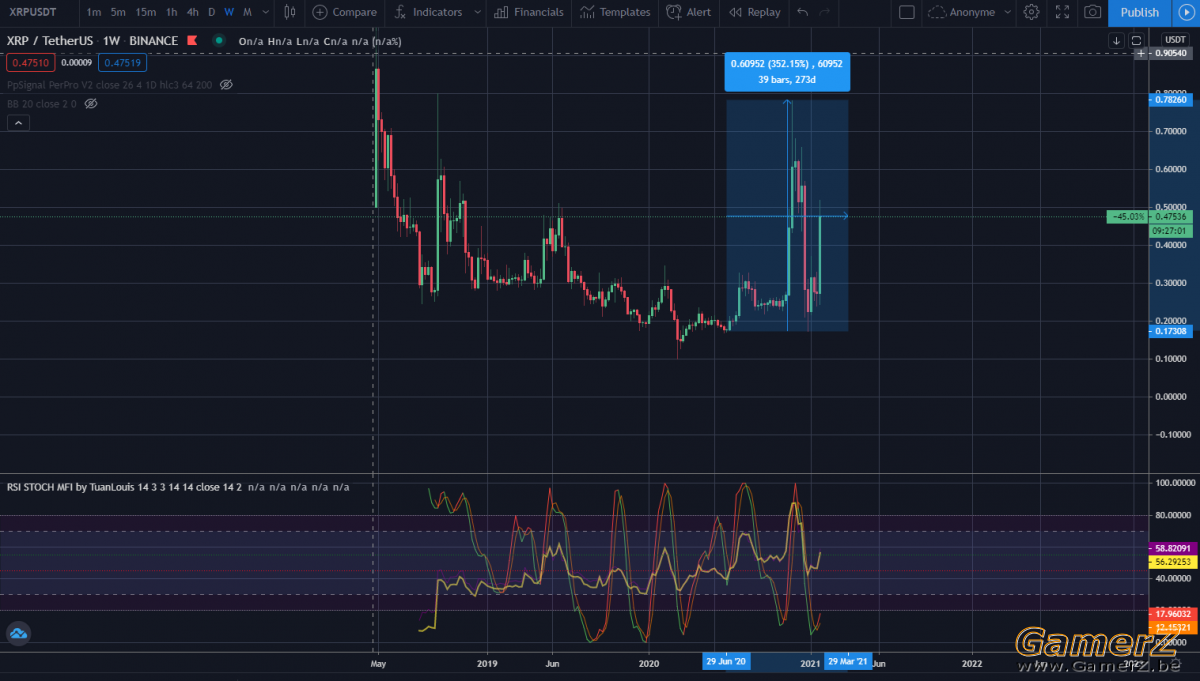
Task: Click the red 17.96032 indicator value label
Action: pyautogui.click(x=1172, y=614)
